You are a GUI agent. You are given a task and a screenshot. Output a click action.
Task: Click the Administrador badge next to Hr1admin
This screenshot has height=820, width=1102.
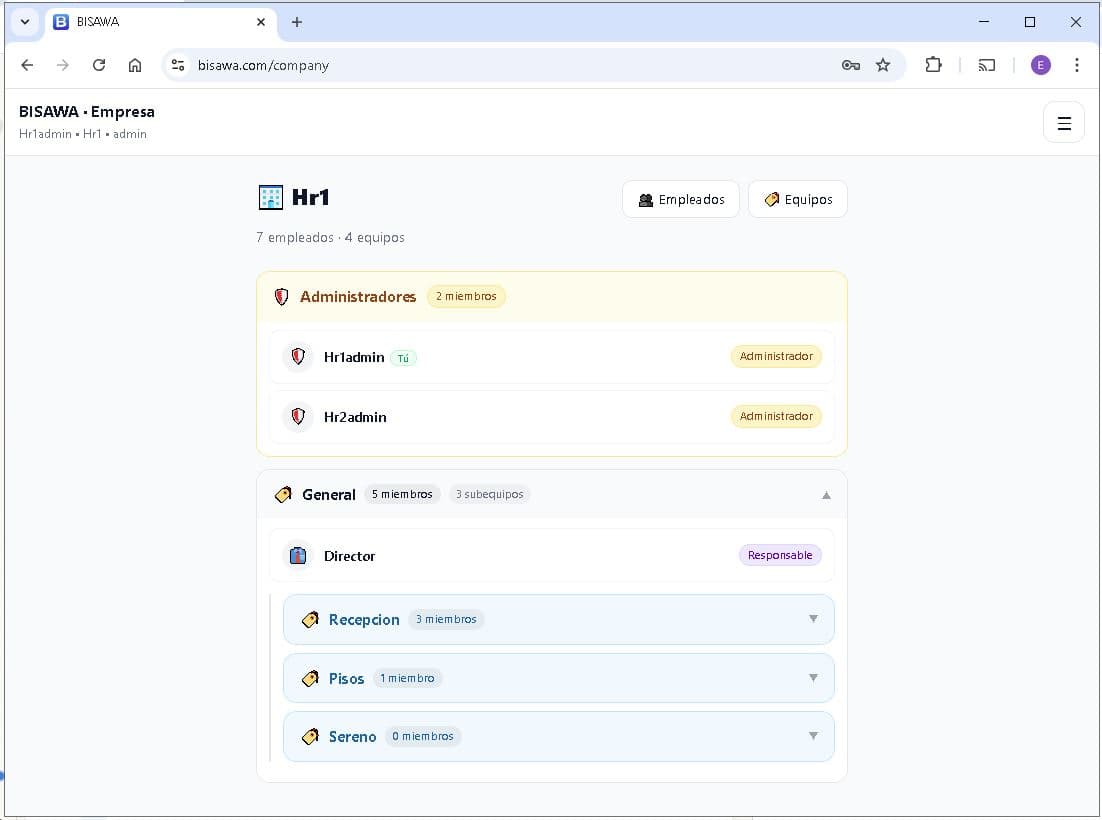pyautogui.click(x=776, y=356)
